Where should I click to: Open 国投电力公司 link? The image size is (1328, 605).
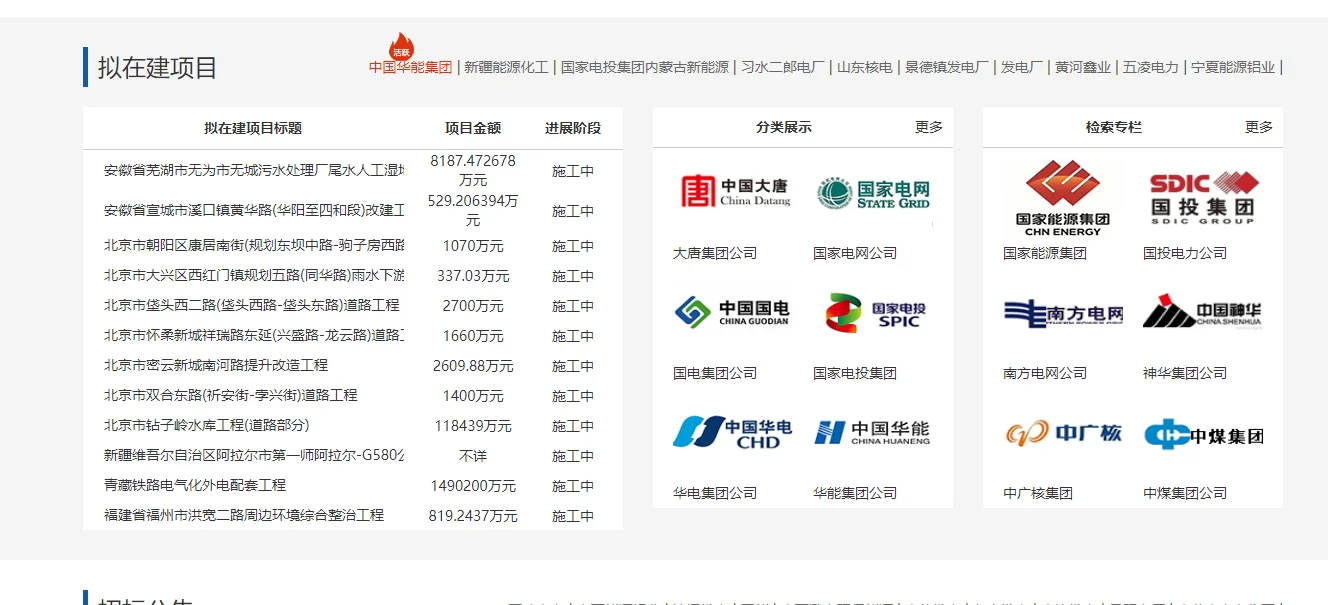click(1185, 253)
